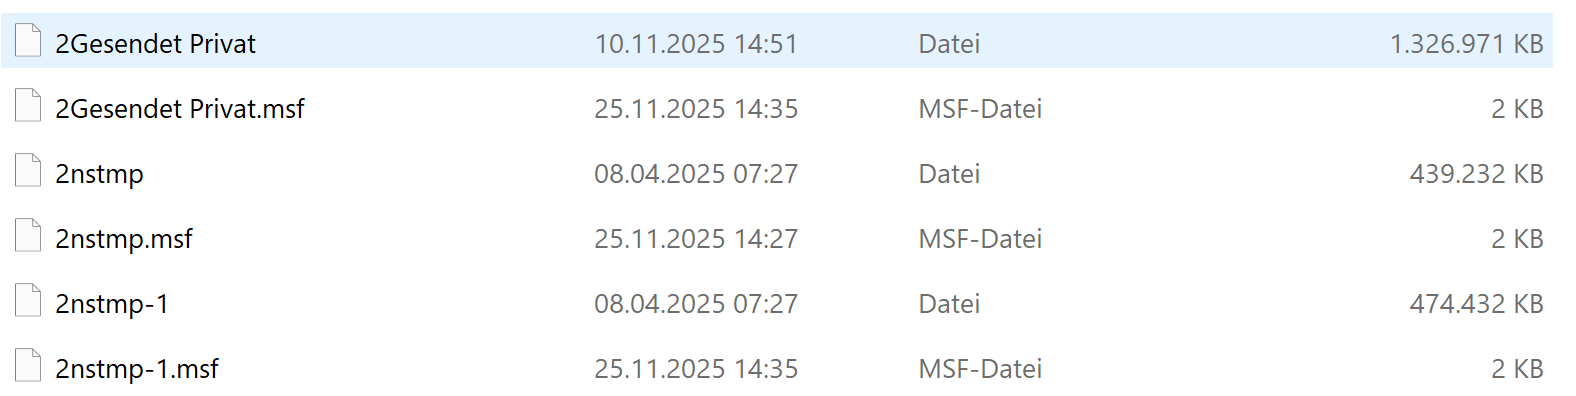The image size is (1576, 396).
Task: Click the 2nstmp.msf file icon
Action: pos(28,236)
